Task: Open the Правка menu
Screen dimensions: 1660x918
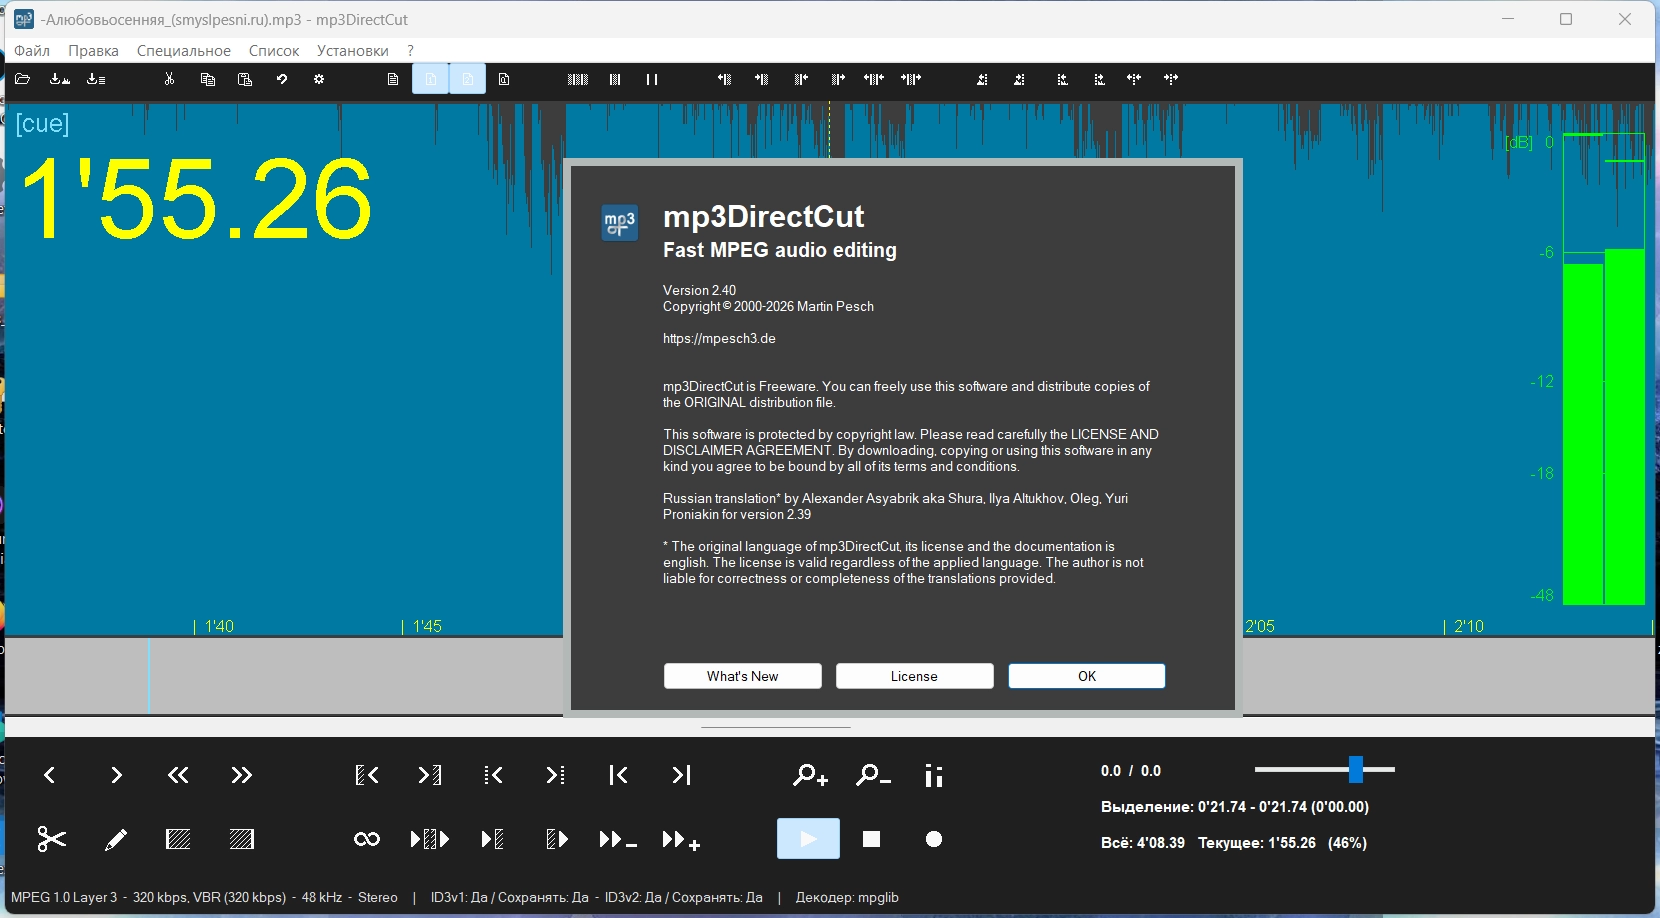Action: (x=93, y=50)
